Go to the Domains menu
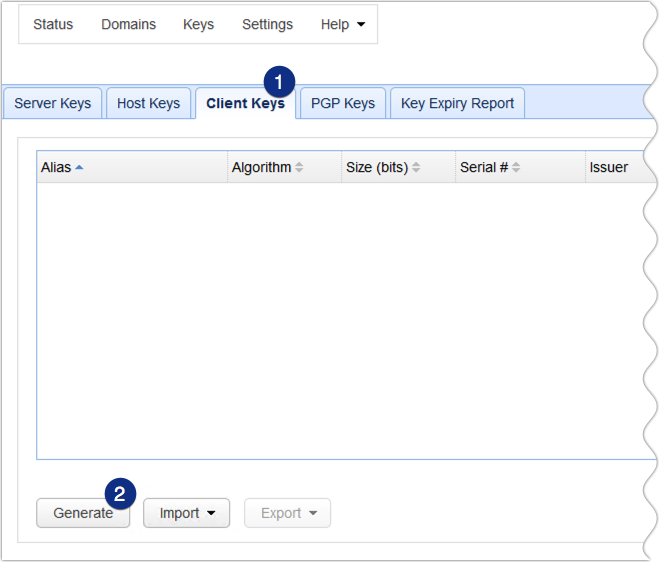The height and width of the screenshot is (562, 659). coord(128,25)
